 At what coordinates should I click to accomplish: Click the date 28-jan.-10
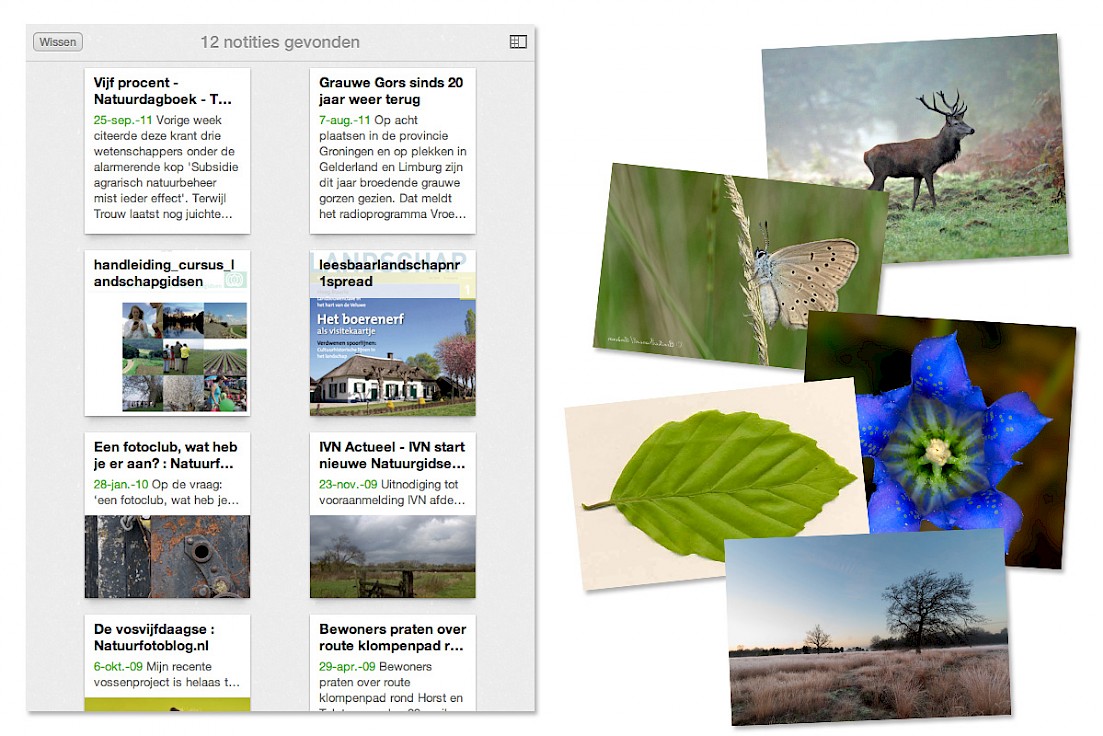[121, 485]
